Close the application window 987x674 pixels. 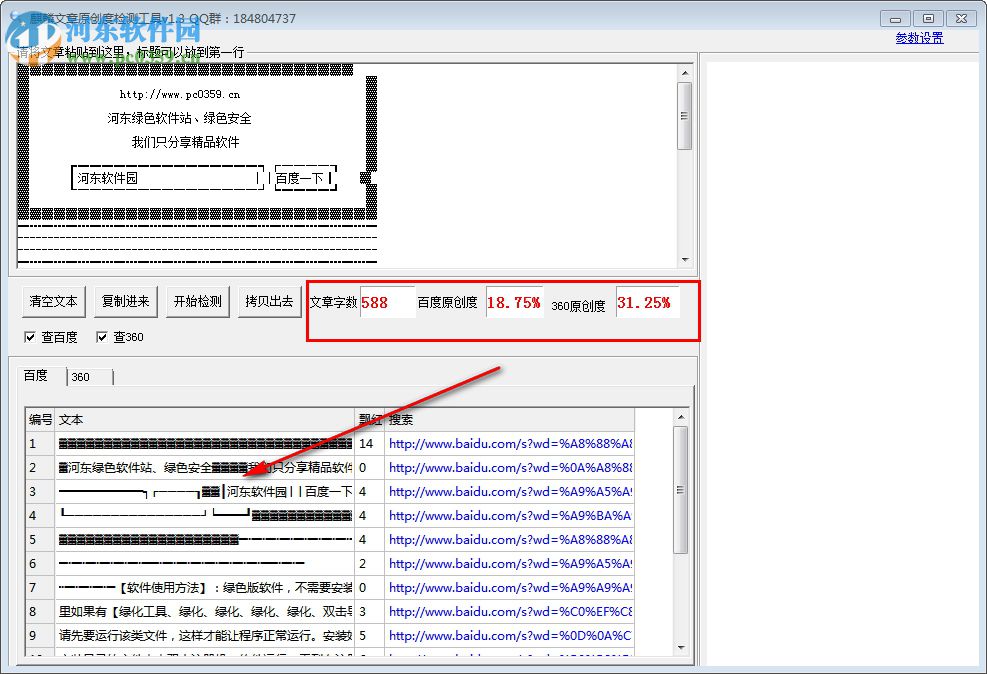pyautogui.click(x=961, y=19)
